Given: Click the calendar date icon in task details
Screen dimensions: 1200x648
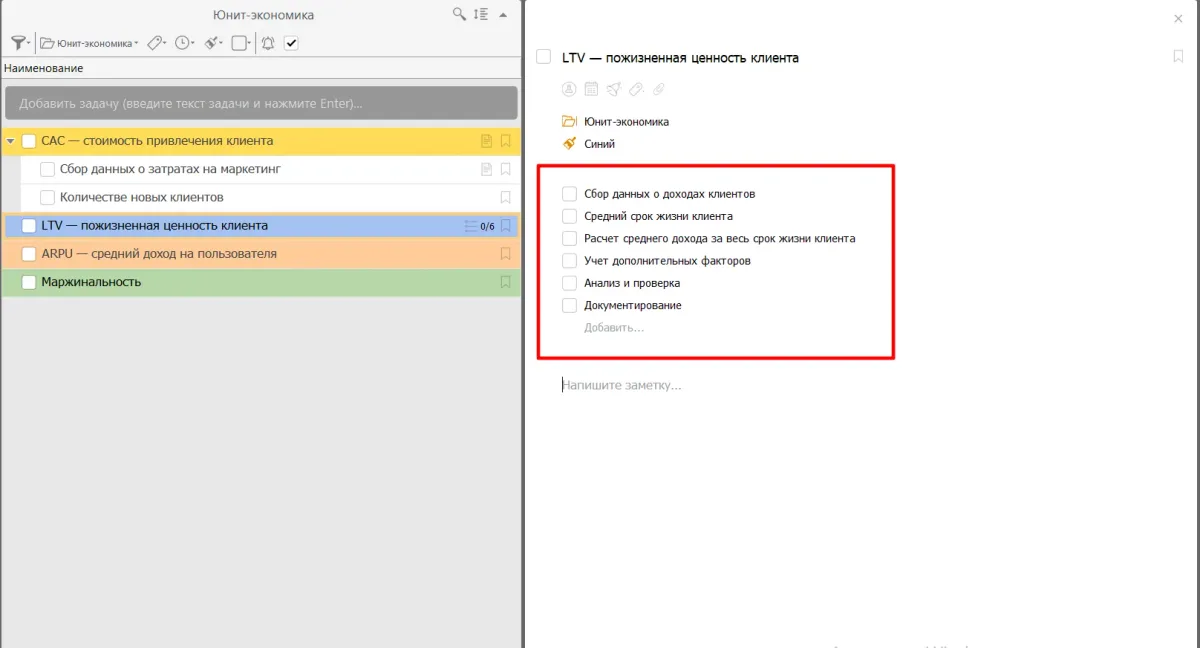Looking at the screenshot, I should click(x=591, y=89).
